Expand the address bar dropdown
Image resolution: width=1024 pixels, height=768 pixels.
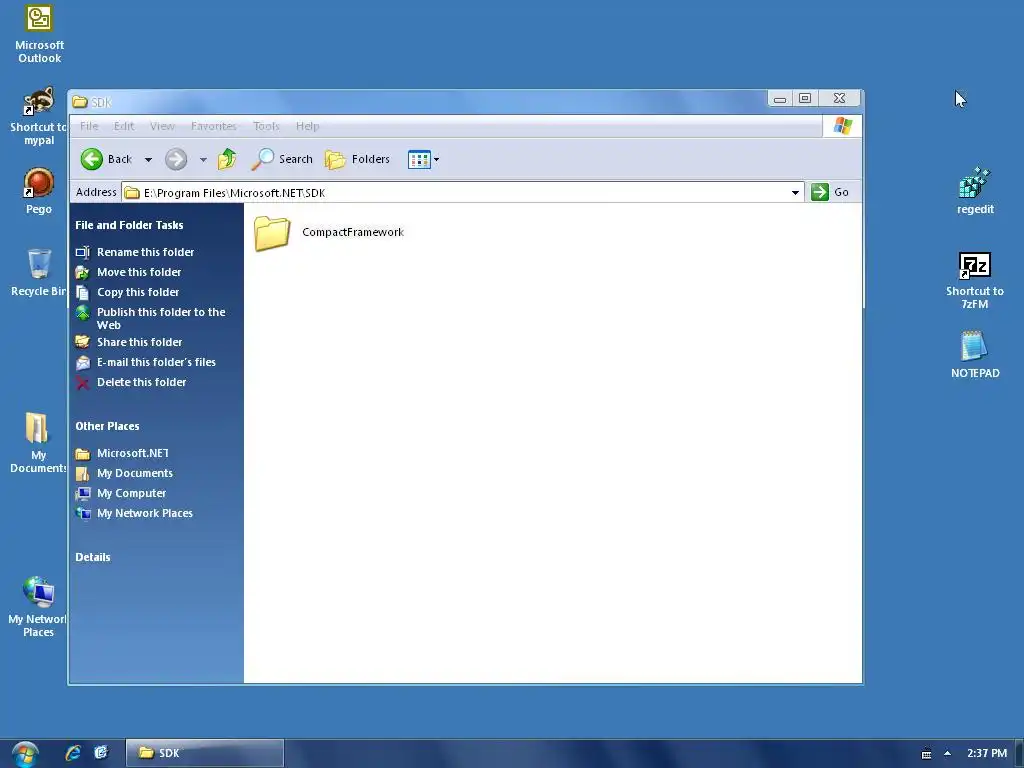point(795,193)
